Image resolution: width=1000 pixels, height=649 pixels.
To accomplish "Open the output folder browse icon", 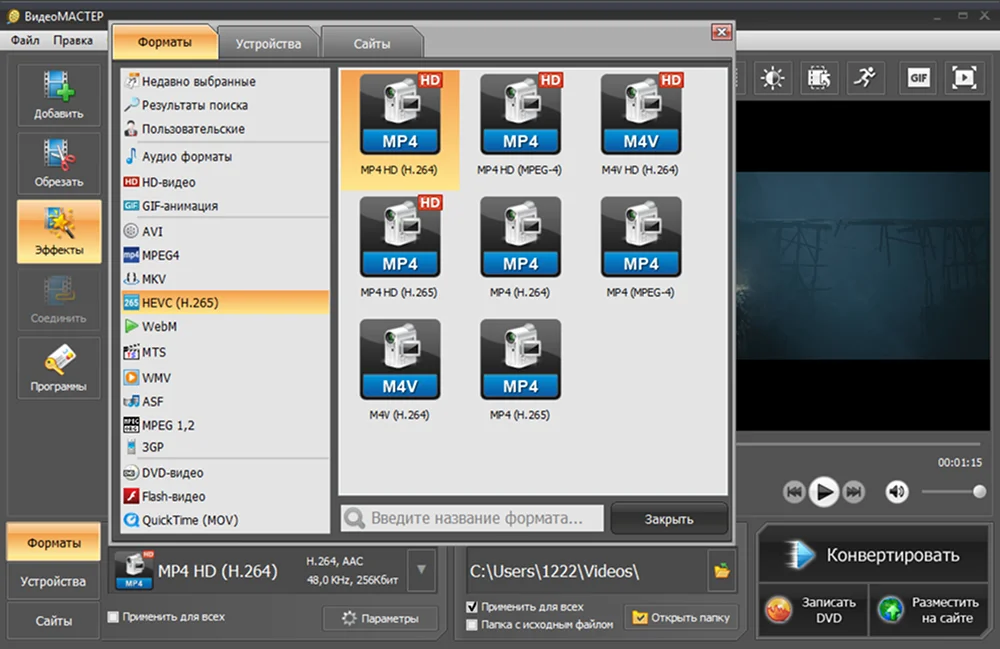I will 722,571.
